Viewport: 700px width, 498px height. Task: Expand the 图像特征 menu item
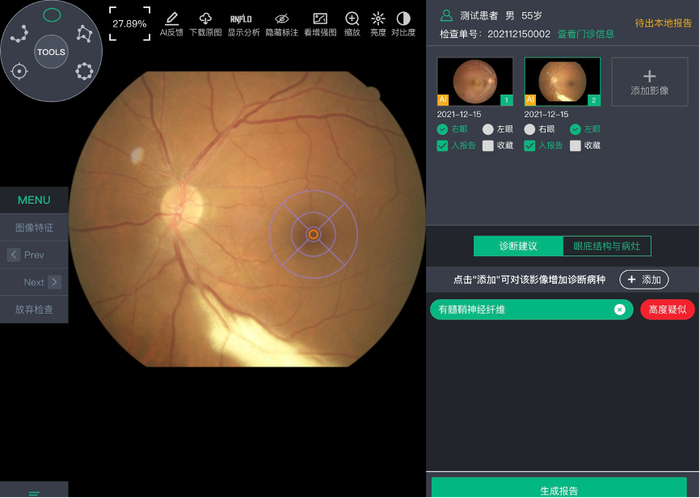point(34,228)
